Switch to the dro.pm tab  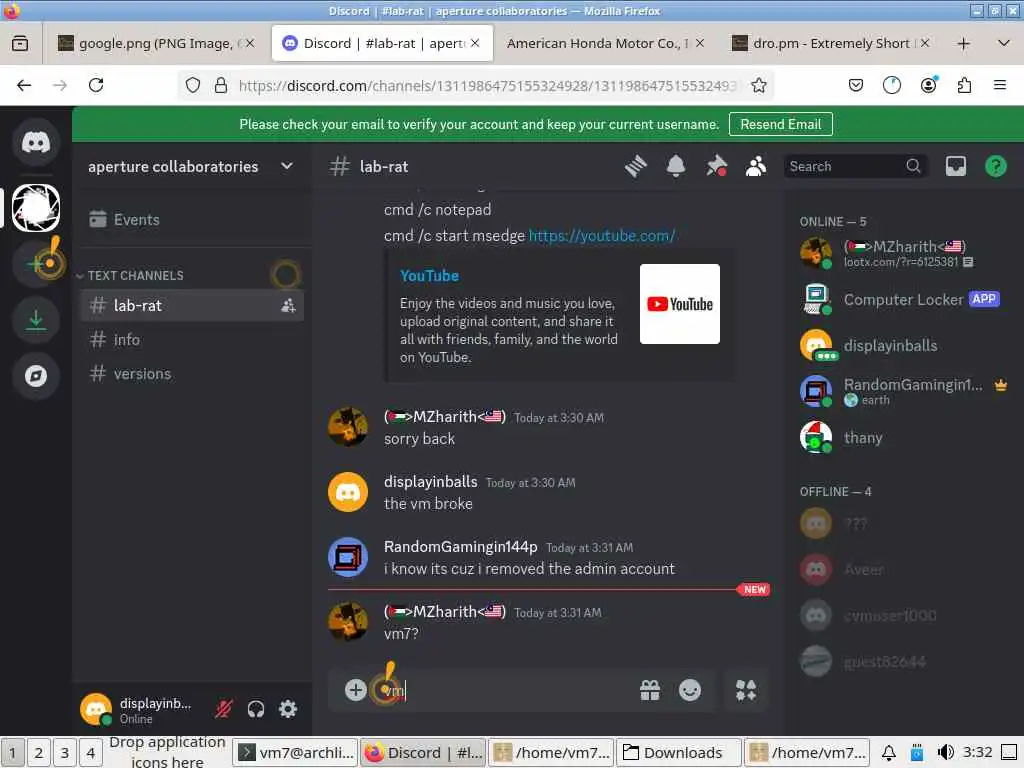[x=831, y=43]
